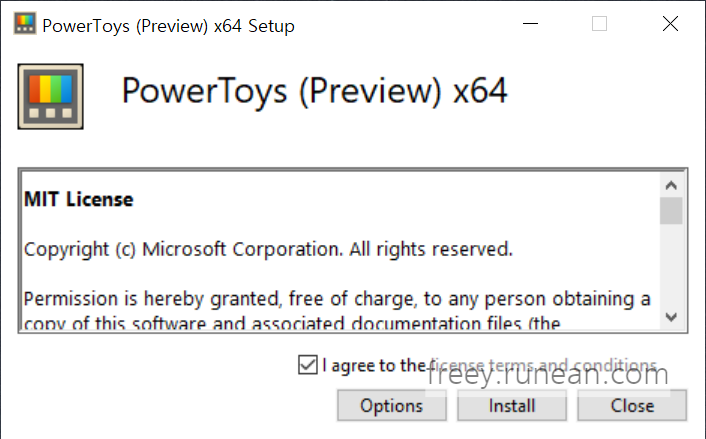Click the empty scrollbar track below the thumb
The width and height of the screenshot is (706, 439).
671,265
